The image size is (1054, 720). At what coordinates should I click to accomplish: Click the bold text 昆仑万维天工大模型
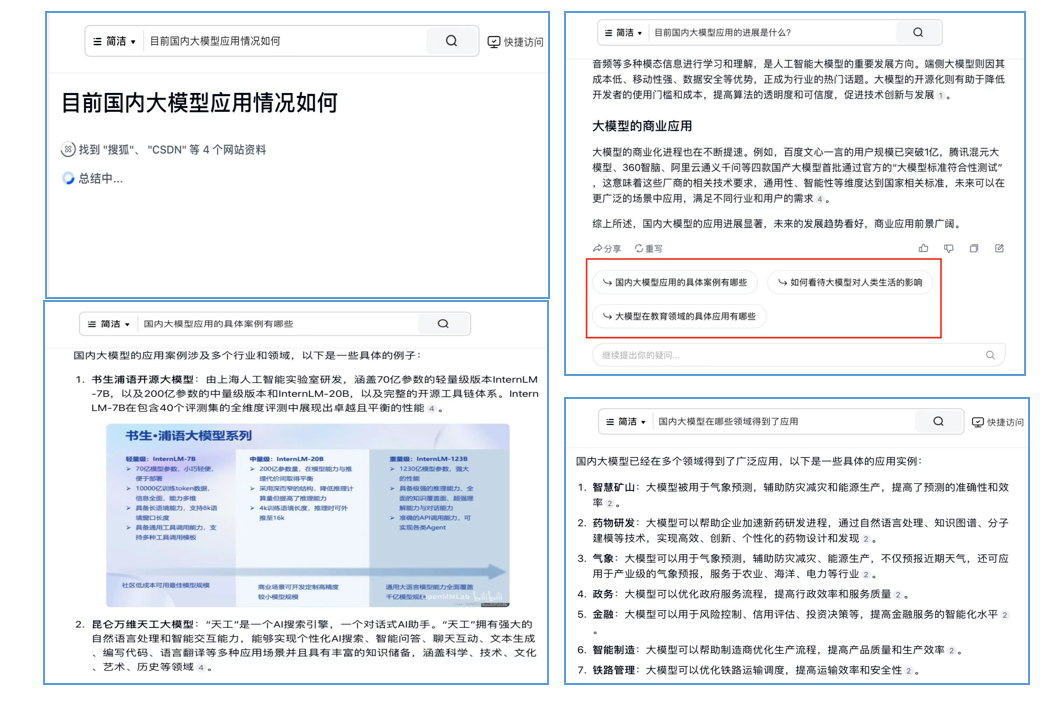point(143,625)
